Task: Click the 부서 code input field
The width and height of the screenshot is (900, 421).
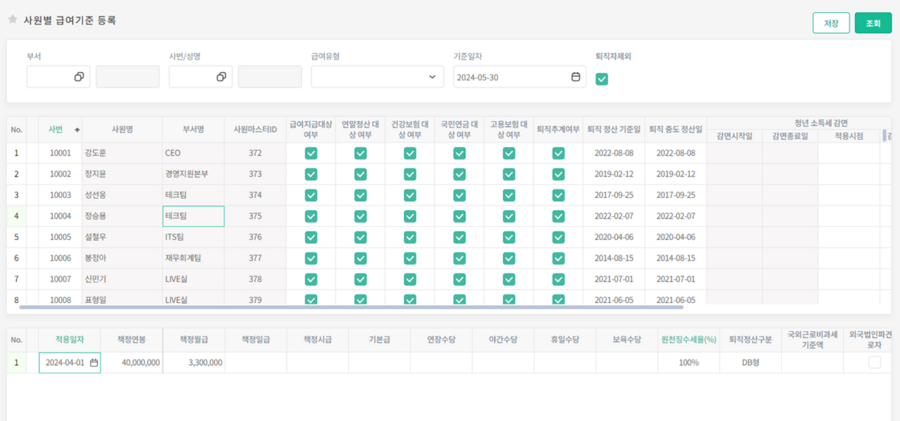Action: (51, 77)
